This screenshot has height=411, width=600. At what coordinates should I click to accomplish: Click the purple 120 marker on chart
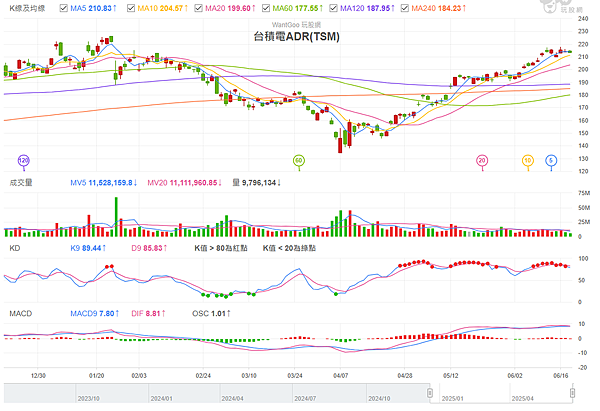pyautogui.click(x=24, y=160)
